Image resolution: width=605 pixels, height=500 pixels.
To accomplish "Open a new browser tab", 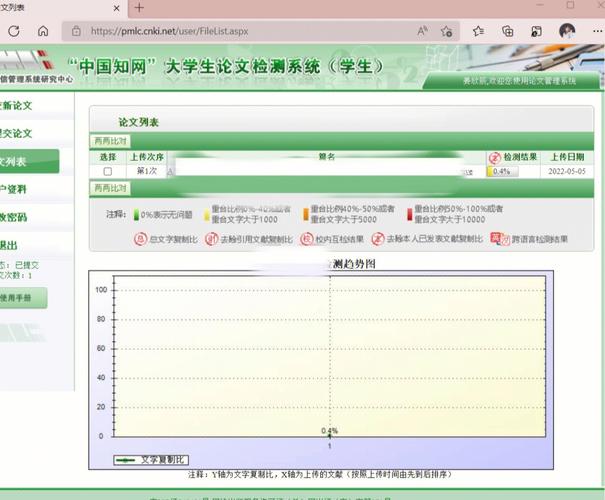I will 139,7.
